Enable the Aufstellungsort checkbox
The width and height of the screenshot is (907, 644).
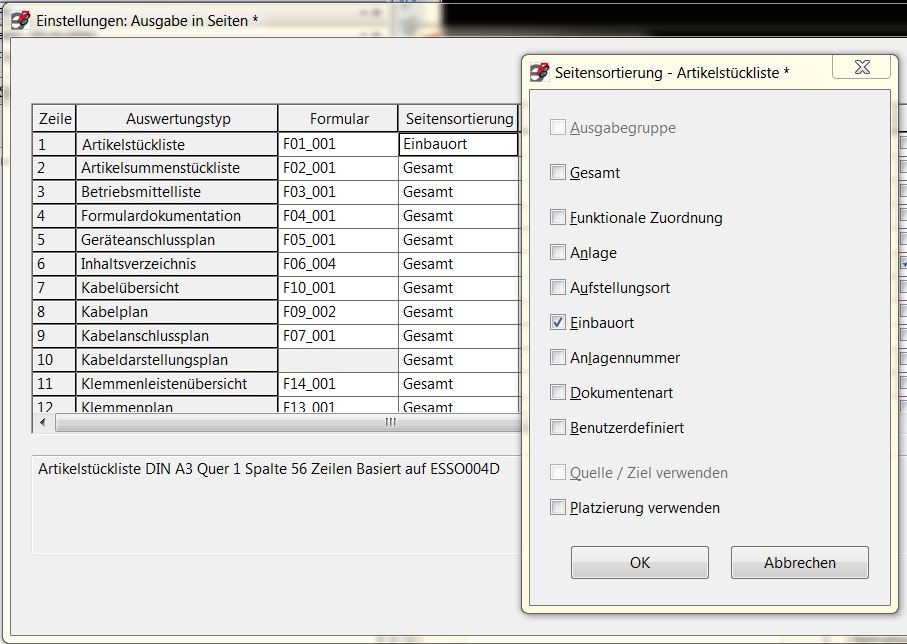(x=558, y=288)
